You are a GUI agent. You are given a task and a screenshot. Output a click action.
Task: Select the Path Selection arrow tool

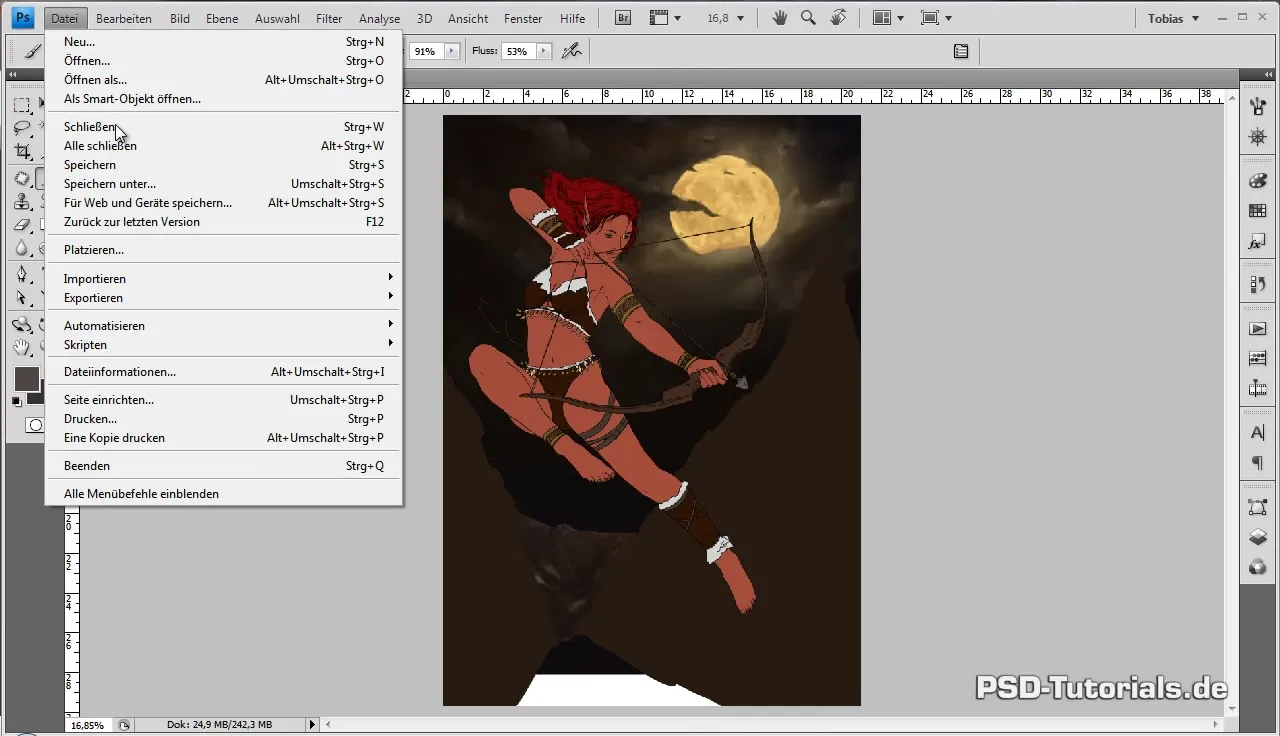coord(22,298)
